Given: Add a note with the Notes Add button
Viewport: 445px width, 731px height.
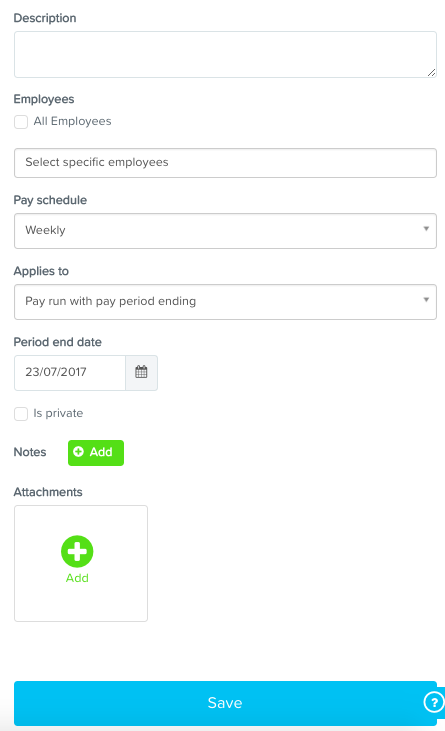Looking at the screenshot, I should (x=96, y=453).
